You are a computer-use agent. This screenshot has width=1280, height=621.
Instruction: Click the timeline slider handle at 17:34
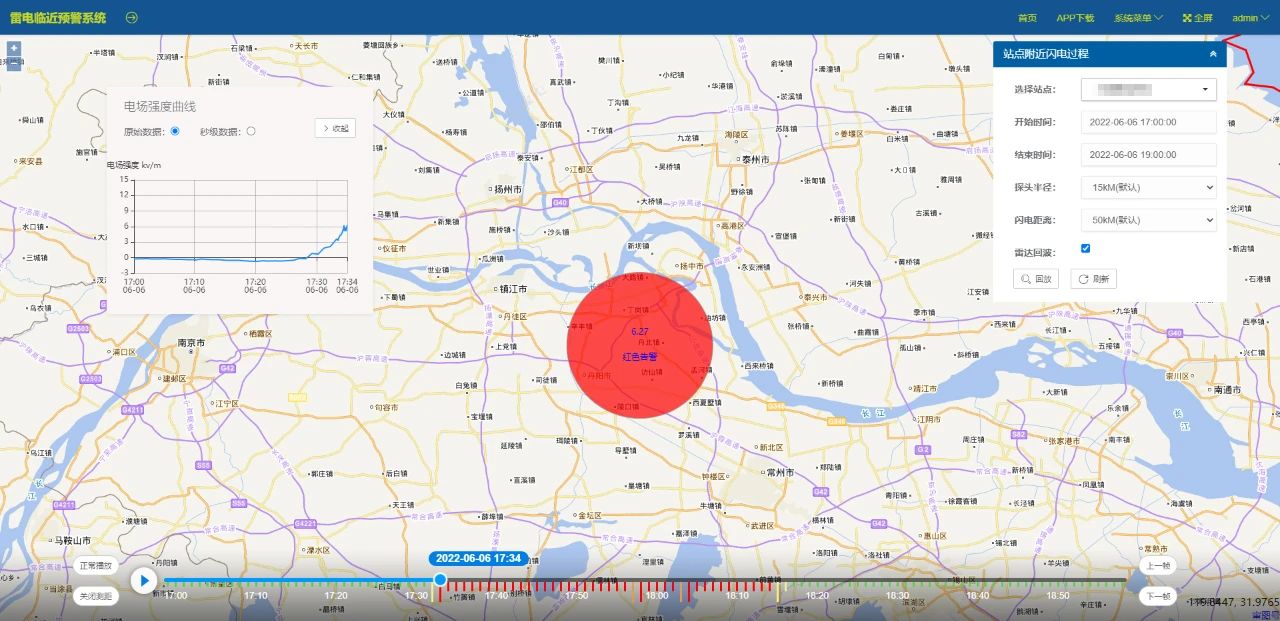tap(440, 580)
